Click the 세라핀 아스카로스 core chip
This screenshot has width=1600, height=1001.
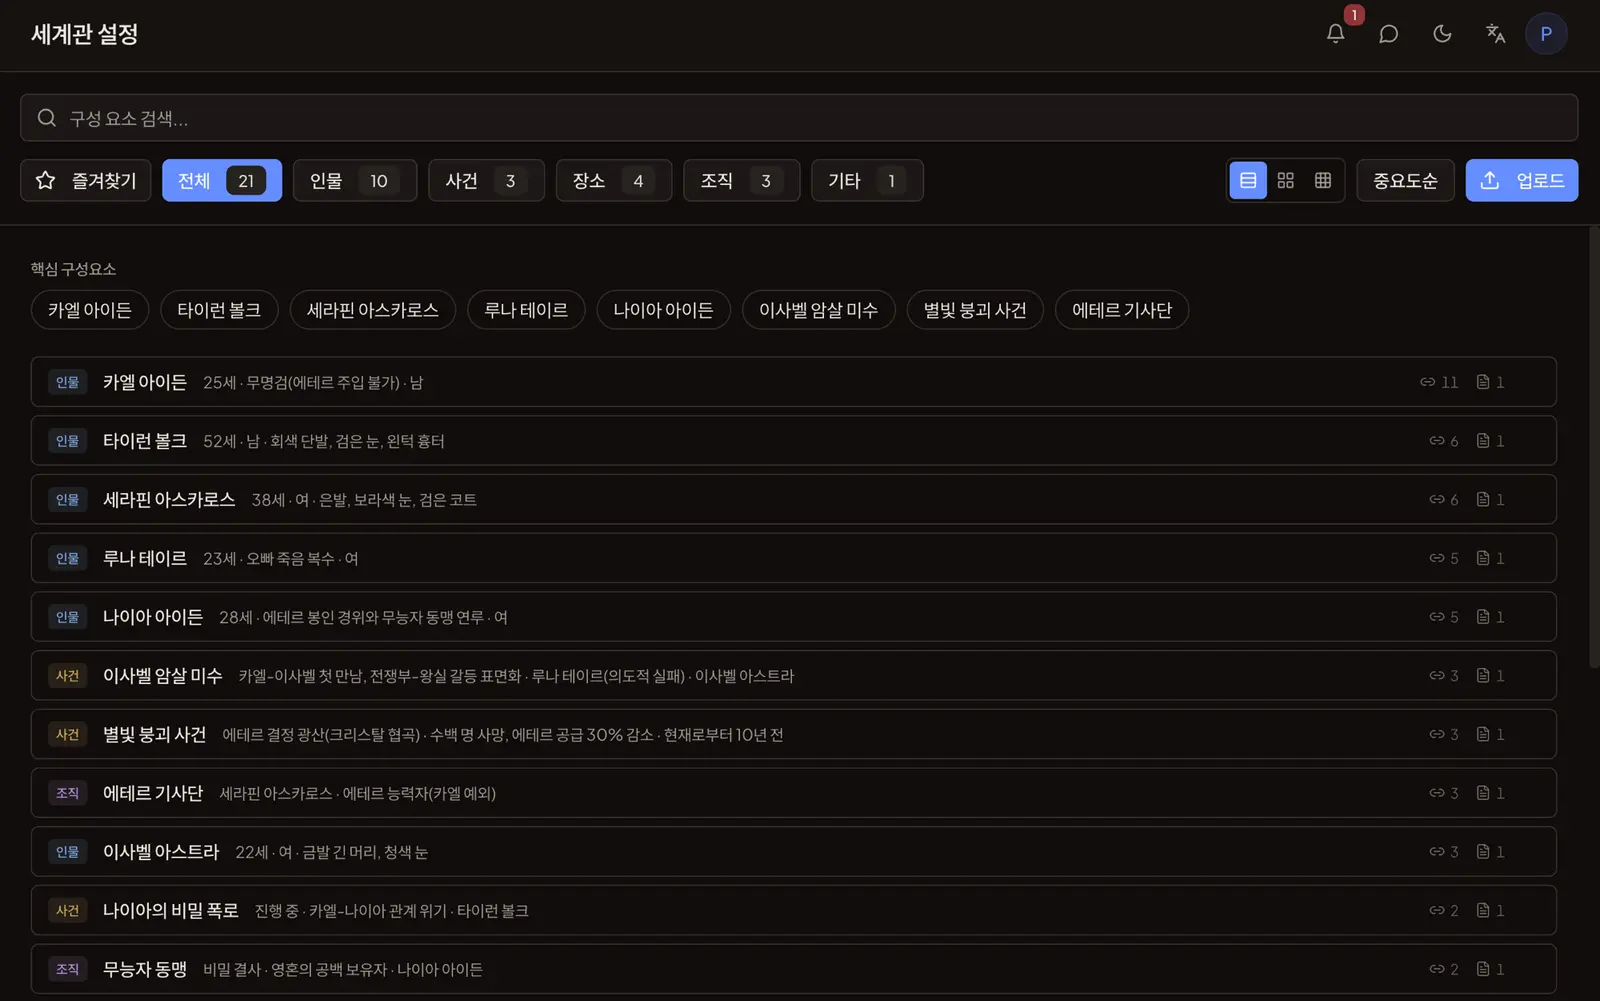coord(373,310)
